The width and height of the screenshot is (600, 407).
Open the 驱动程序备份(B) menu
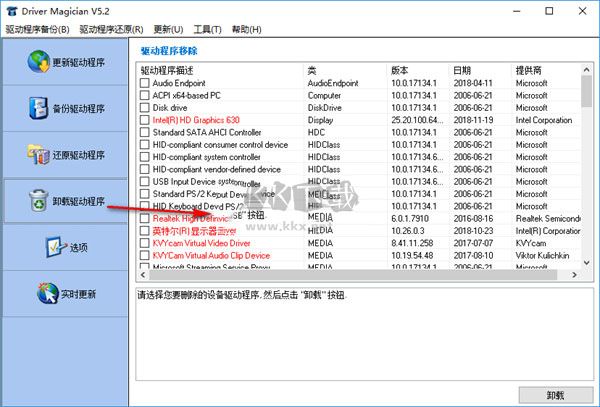[x=38, y=29]
